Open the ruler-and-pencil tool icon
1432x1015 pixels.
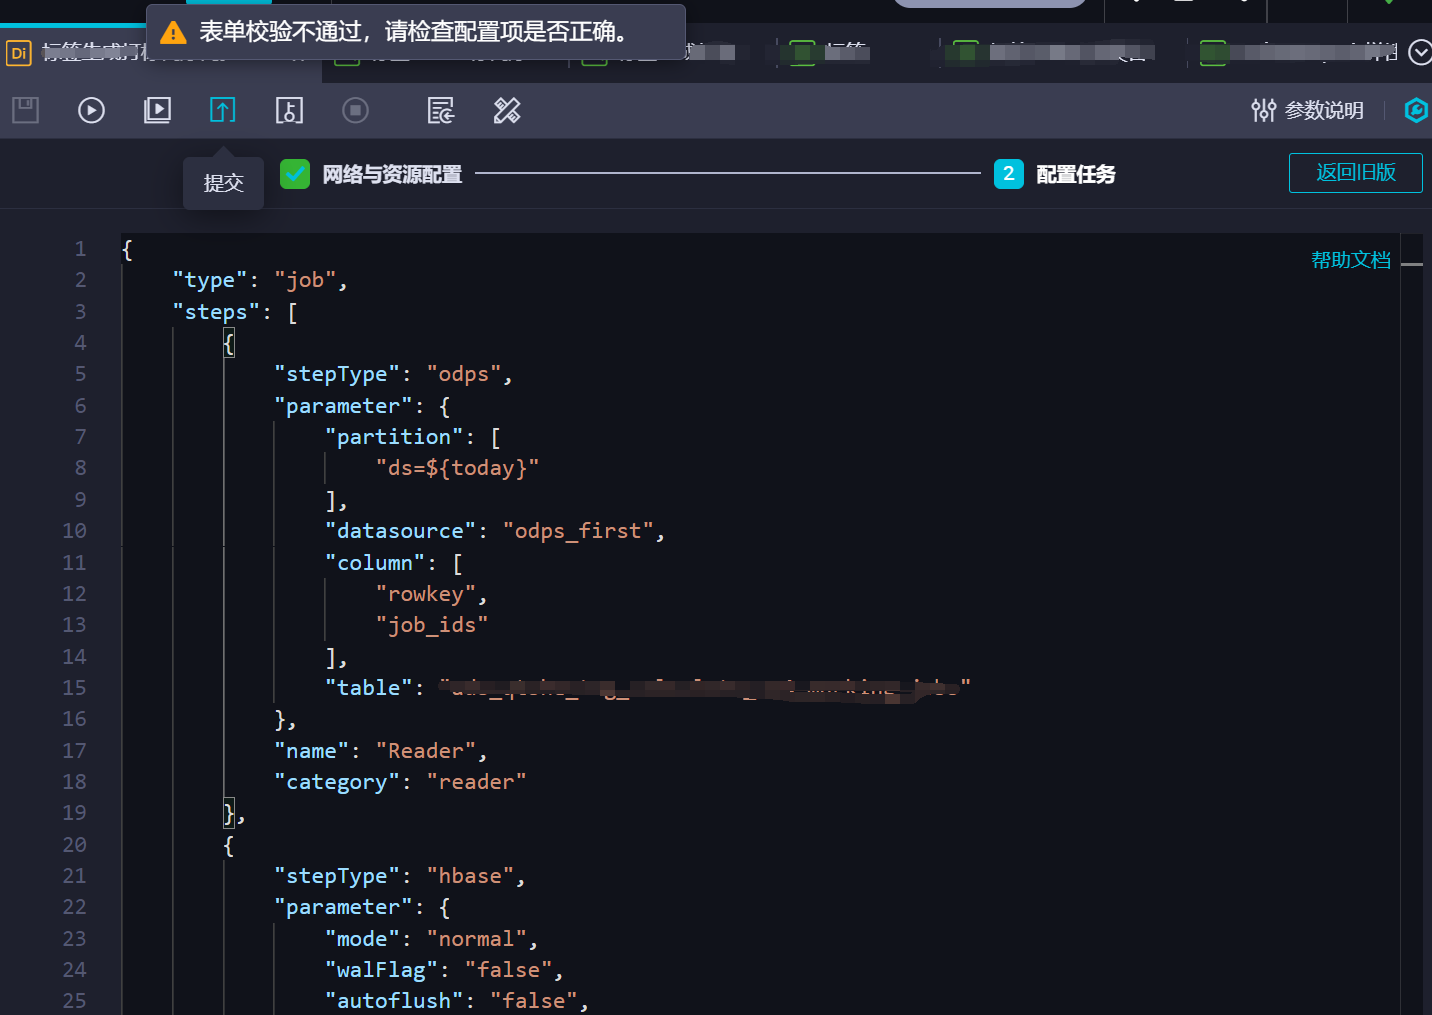click(x=507, y=110)
